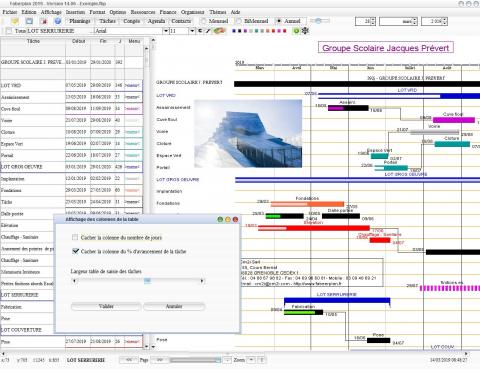Select the rightmost red color swatch
The width and height of the screenshot is (480, 369).
click(x=284, y=31)
